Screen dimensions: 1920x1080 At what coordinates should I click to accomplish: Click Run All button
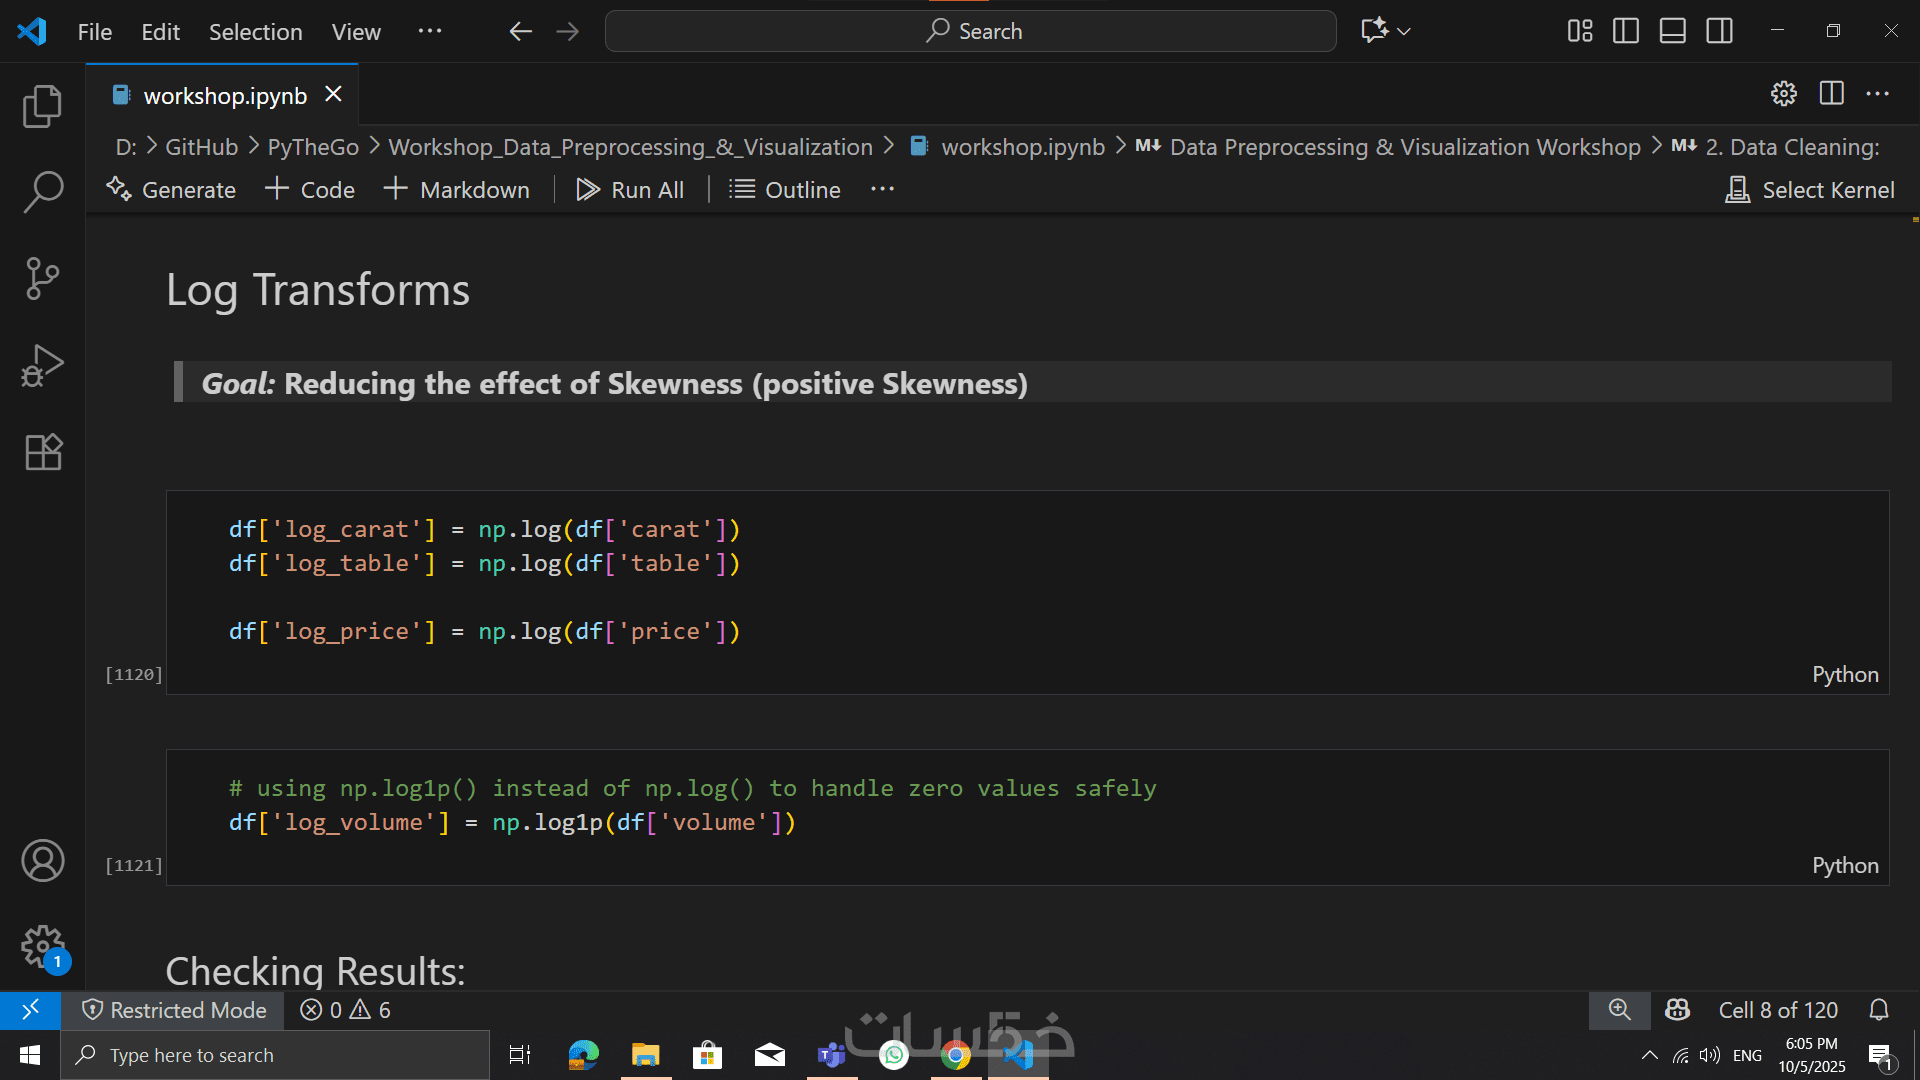point(630,190)
